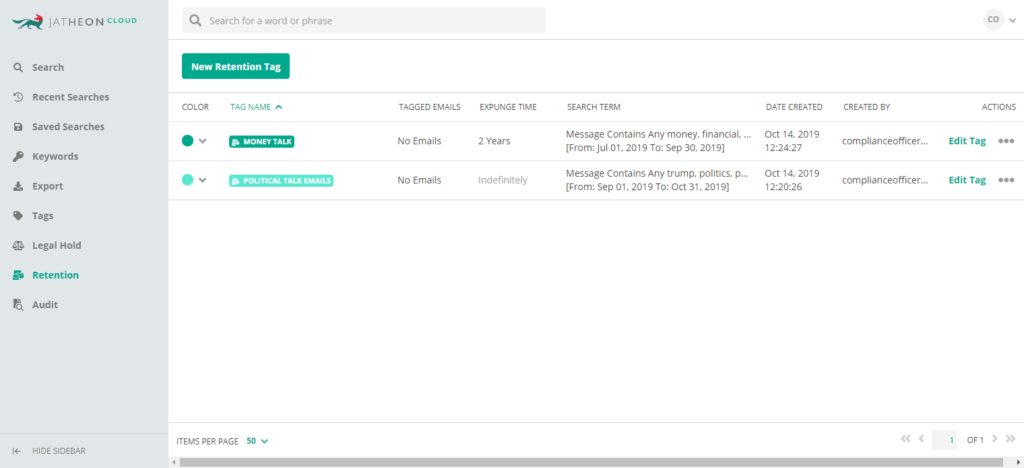Expand the MONEY TALK color chevron
The height and width of the screenshot is (468, 1024).
[x=202, y=141]
